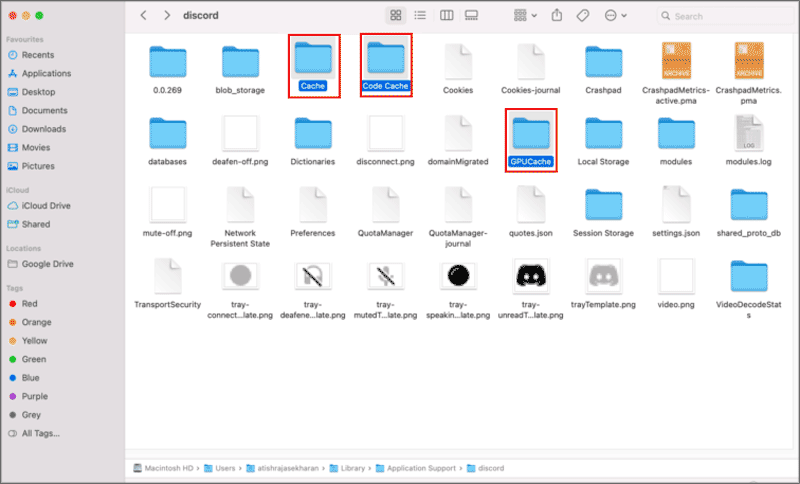Click the Search field
This screenshot has width=800, height=484.
727,16
